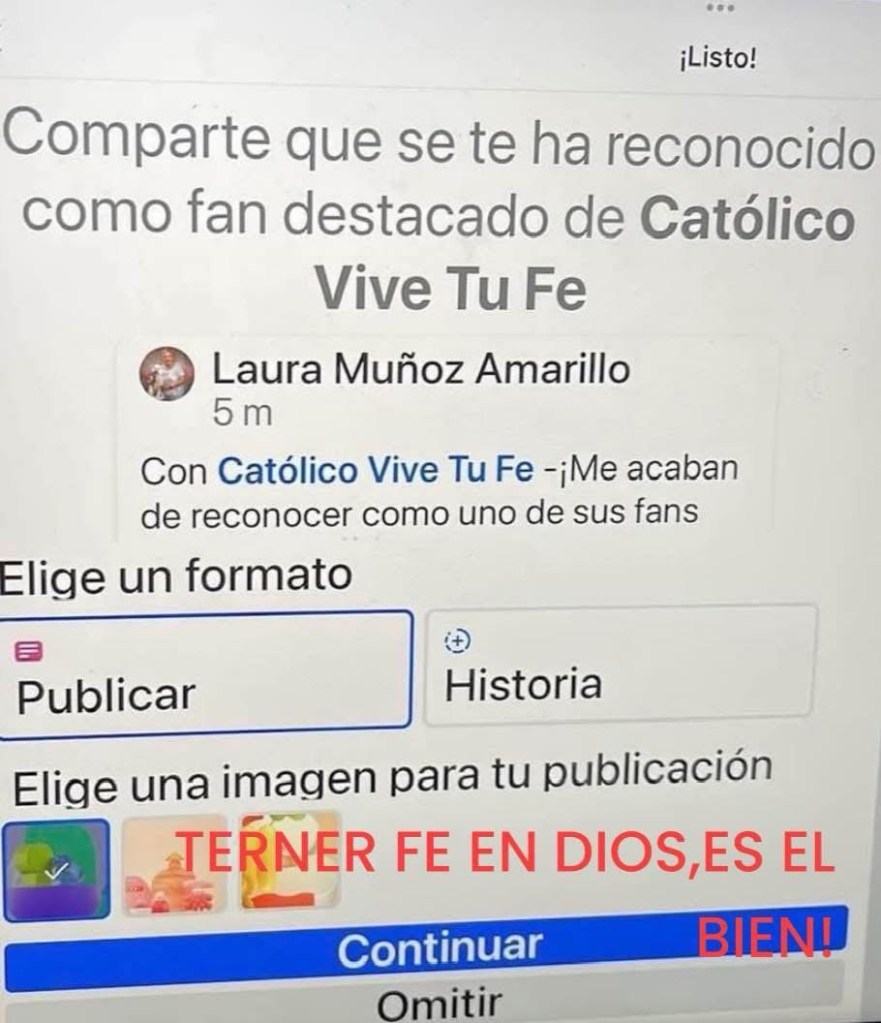Choose the pink image thumbnail

pos(175,863)
